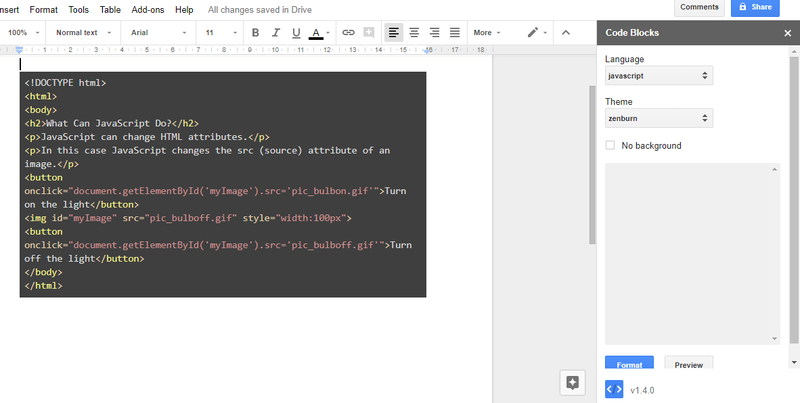This screenshot has width=800, height=403.
Task: Click the 'JavaScript can change HTML attributes' line
Action: click(x=147, y=137)
